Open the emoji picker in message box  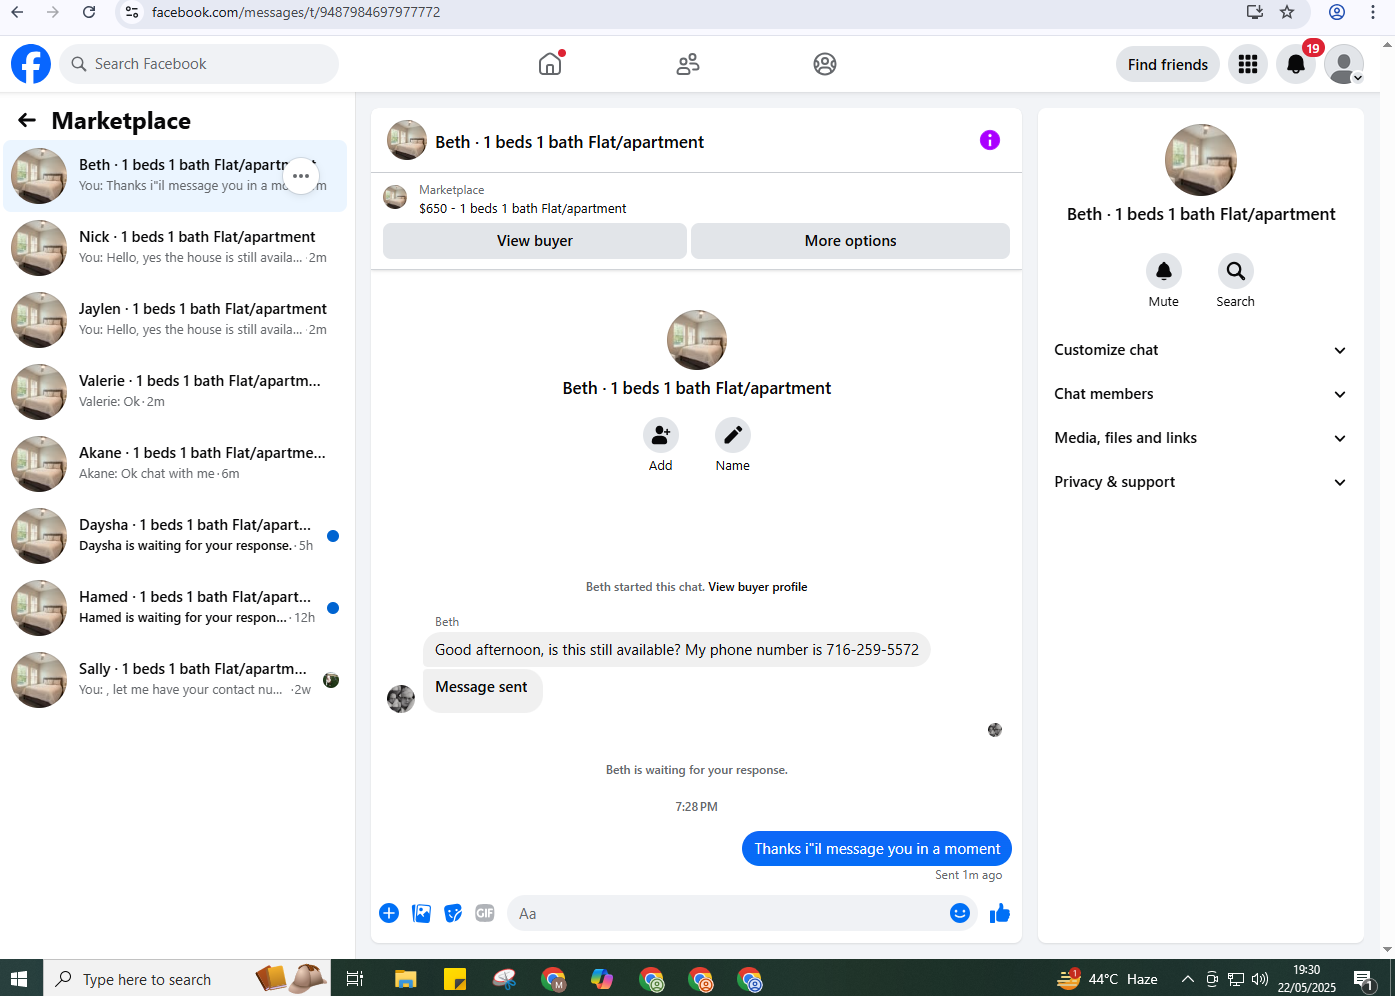(960, 913)
